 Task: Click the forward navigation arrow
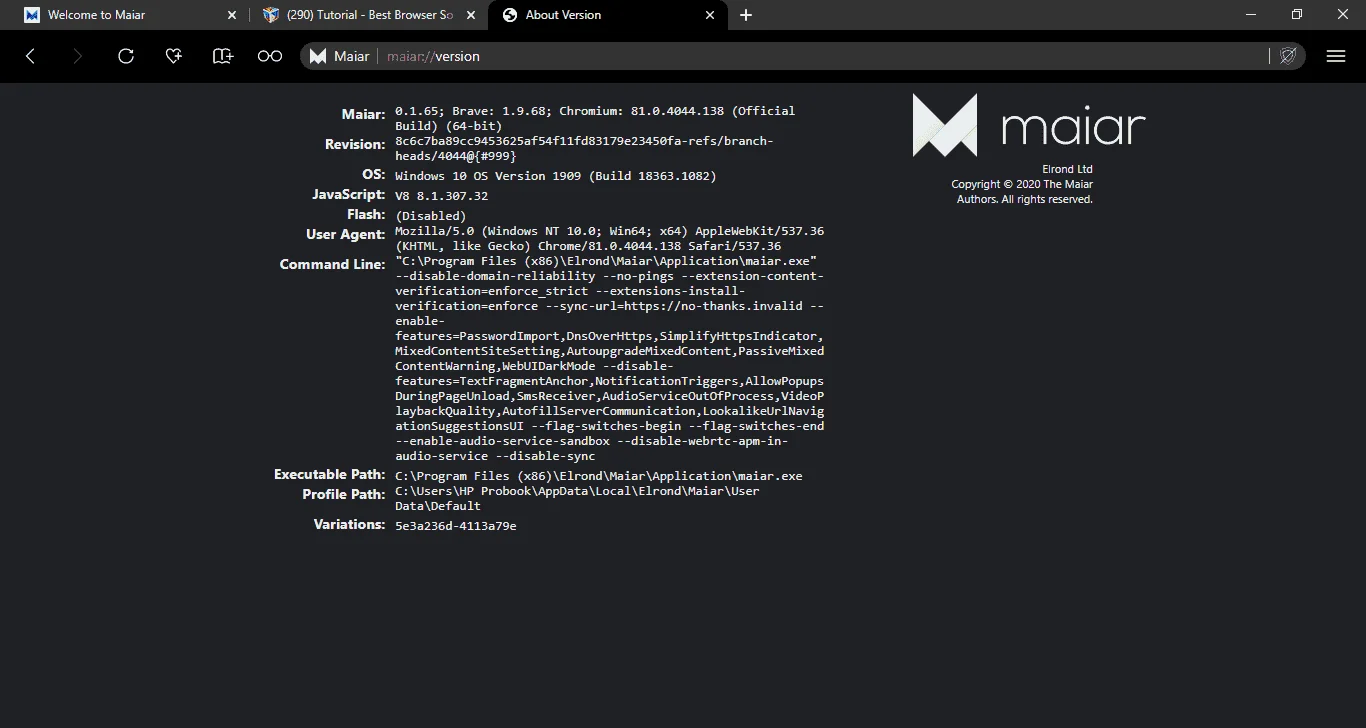[78, 57]
